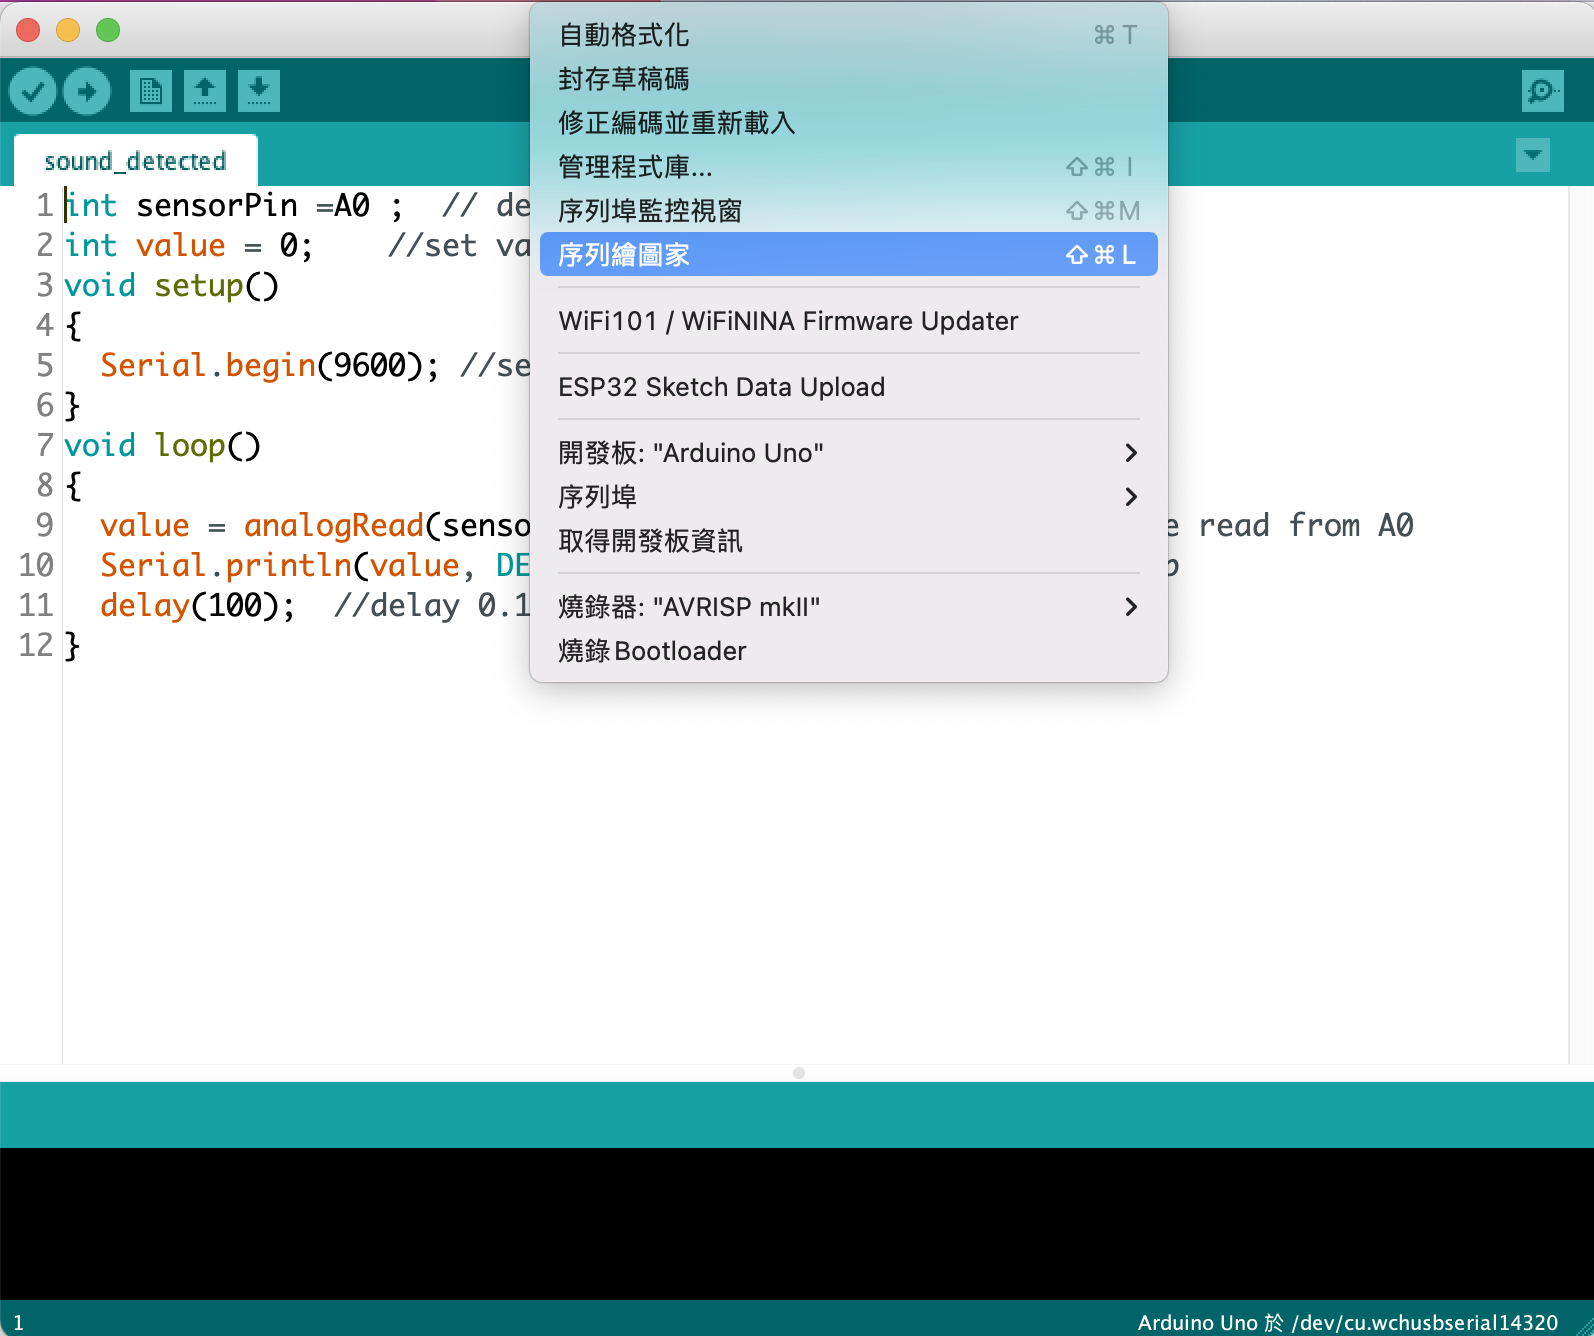Image resolution: width=1594 pixels, height=1336 pixels.
Task: Open 序列埠監控視窗 menu item
Action: coord(848,211)
